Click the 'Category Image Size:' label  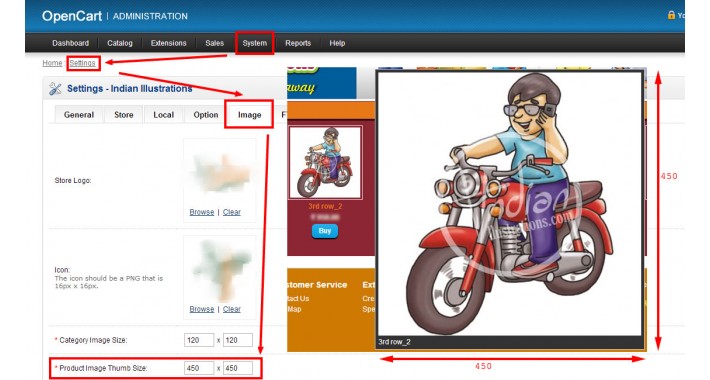(93, 340)
